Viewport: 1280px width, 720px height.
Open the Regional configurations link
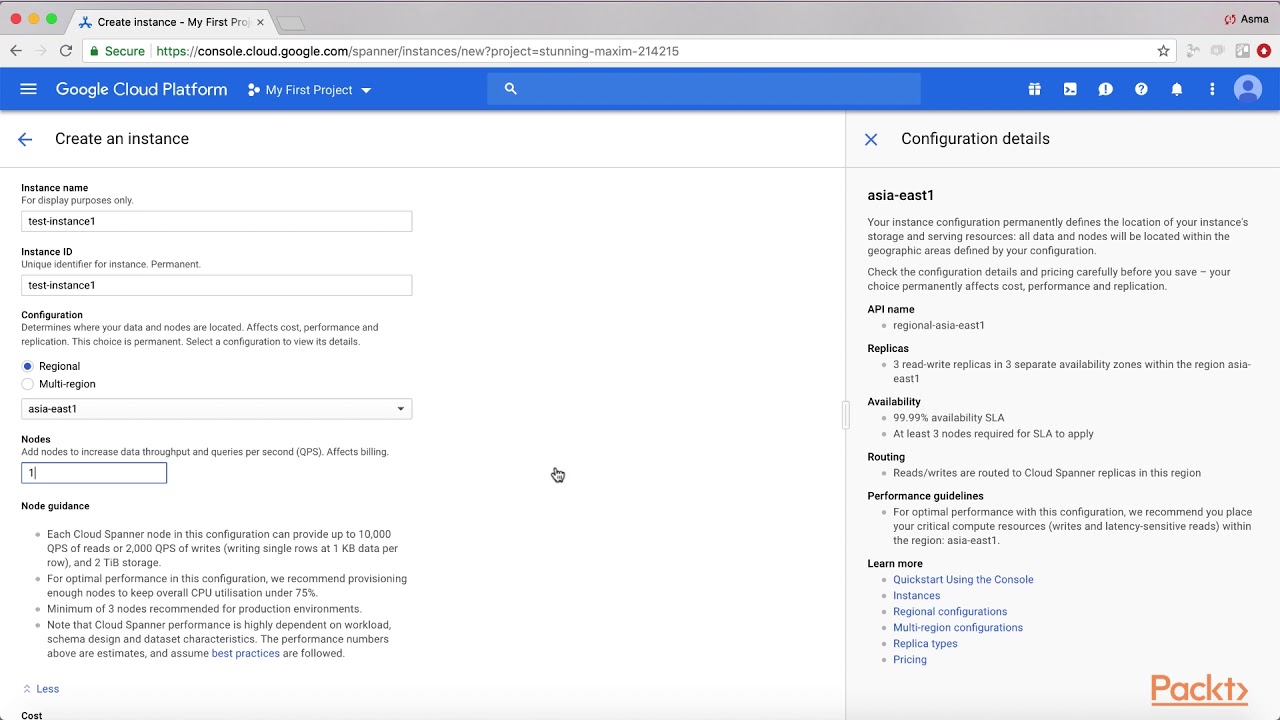coord(950,612)
